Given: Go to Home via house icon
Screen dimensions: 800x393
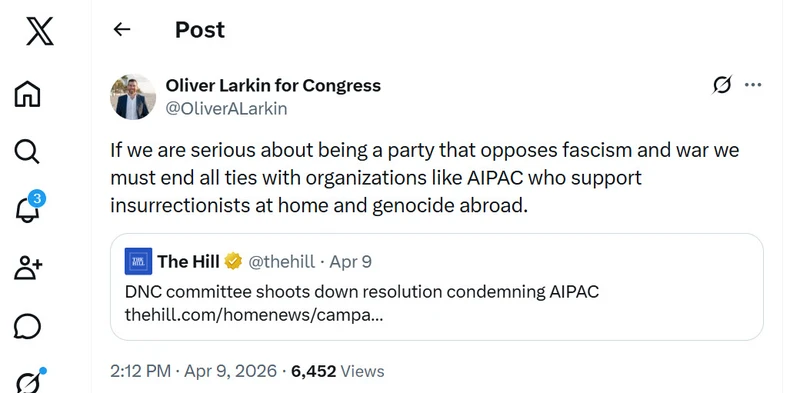Looking at the screenshot, I should tap(28, 94).
